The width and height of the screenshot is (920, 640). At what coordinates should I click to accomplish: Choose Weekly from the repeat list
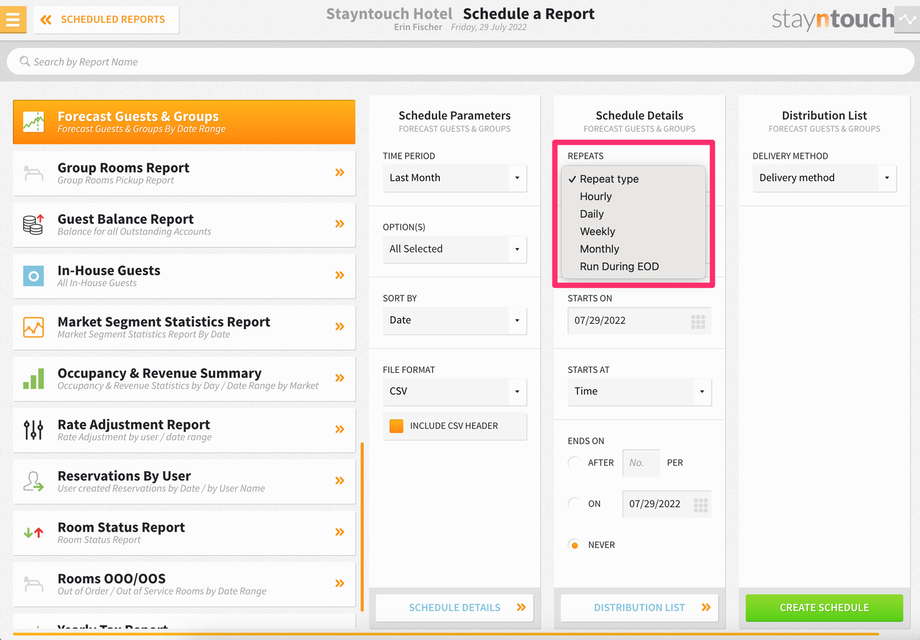633,232
